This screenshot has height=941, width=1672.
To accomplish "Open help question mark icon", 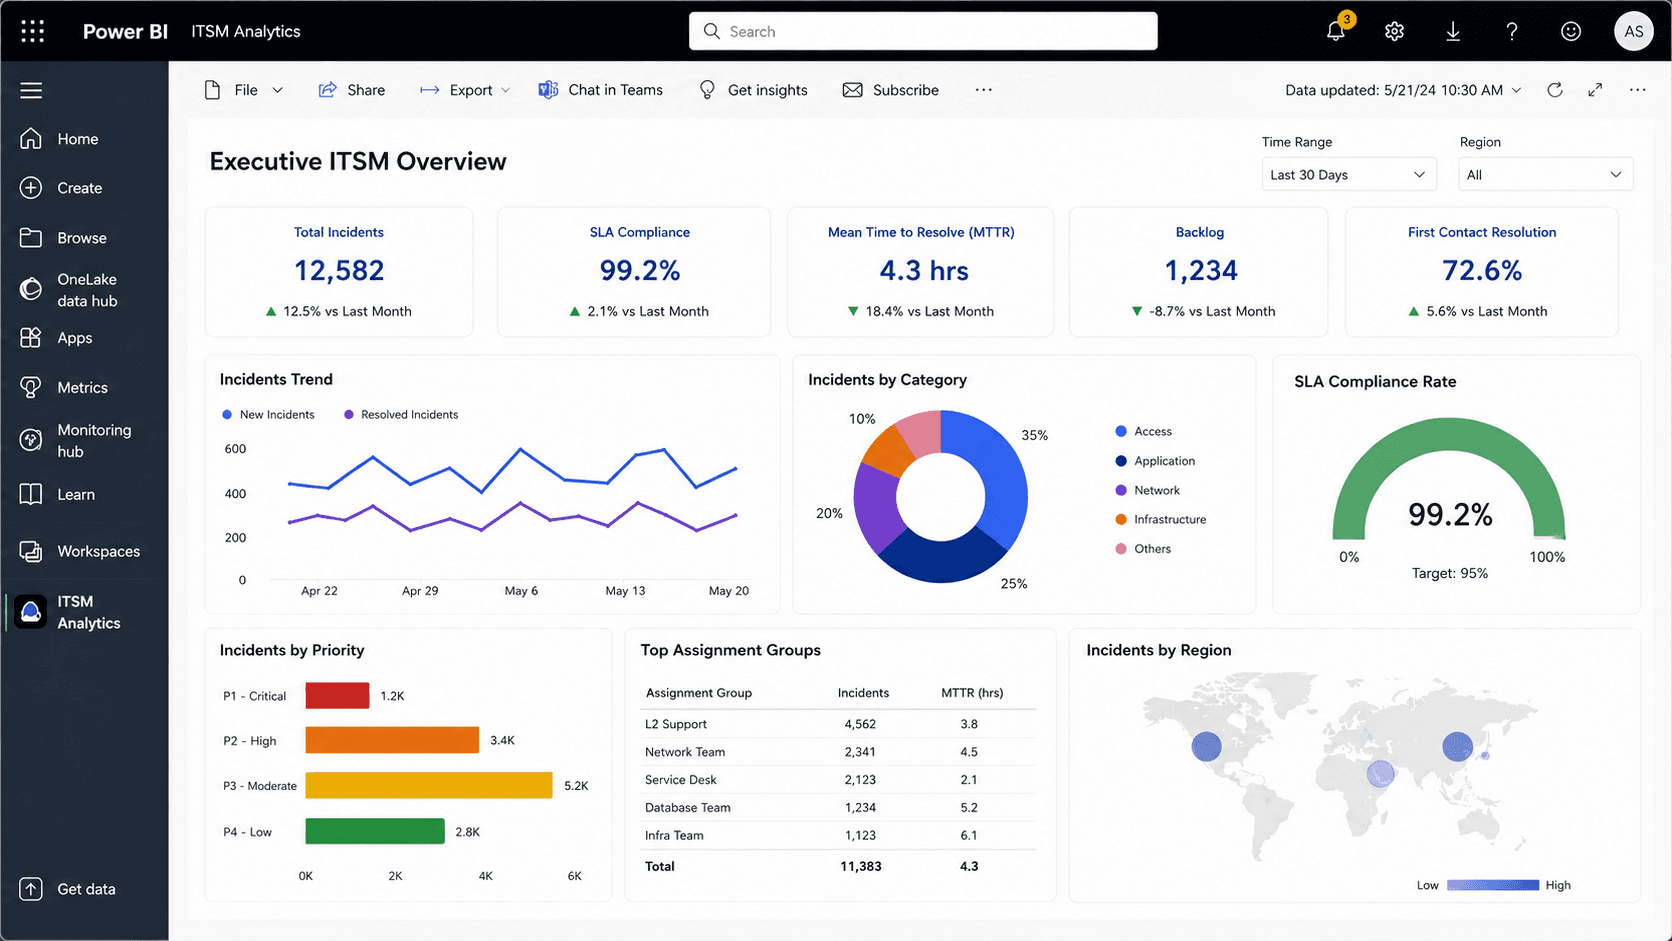I will tap(1512, 31).
